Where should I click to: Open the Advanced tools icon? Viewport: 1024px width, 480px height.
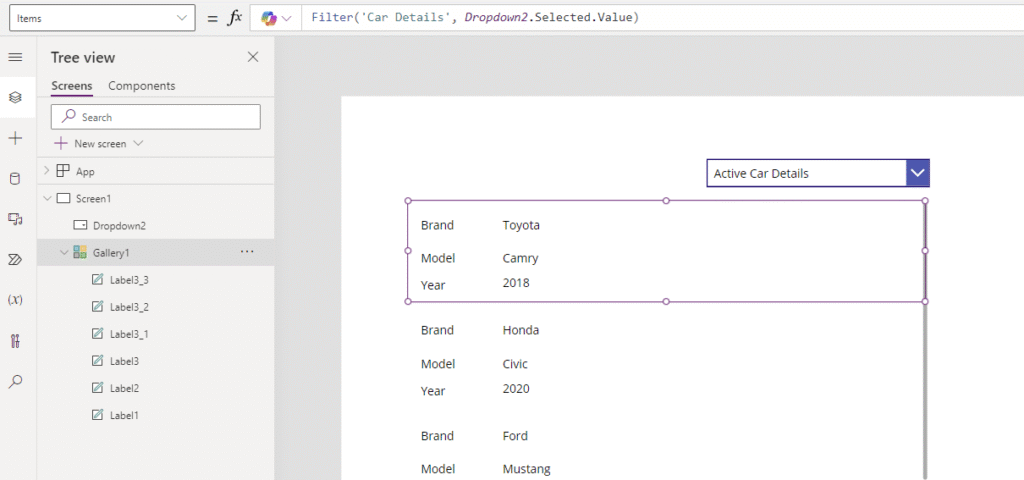(x=15, y=341)
